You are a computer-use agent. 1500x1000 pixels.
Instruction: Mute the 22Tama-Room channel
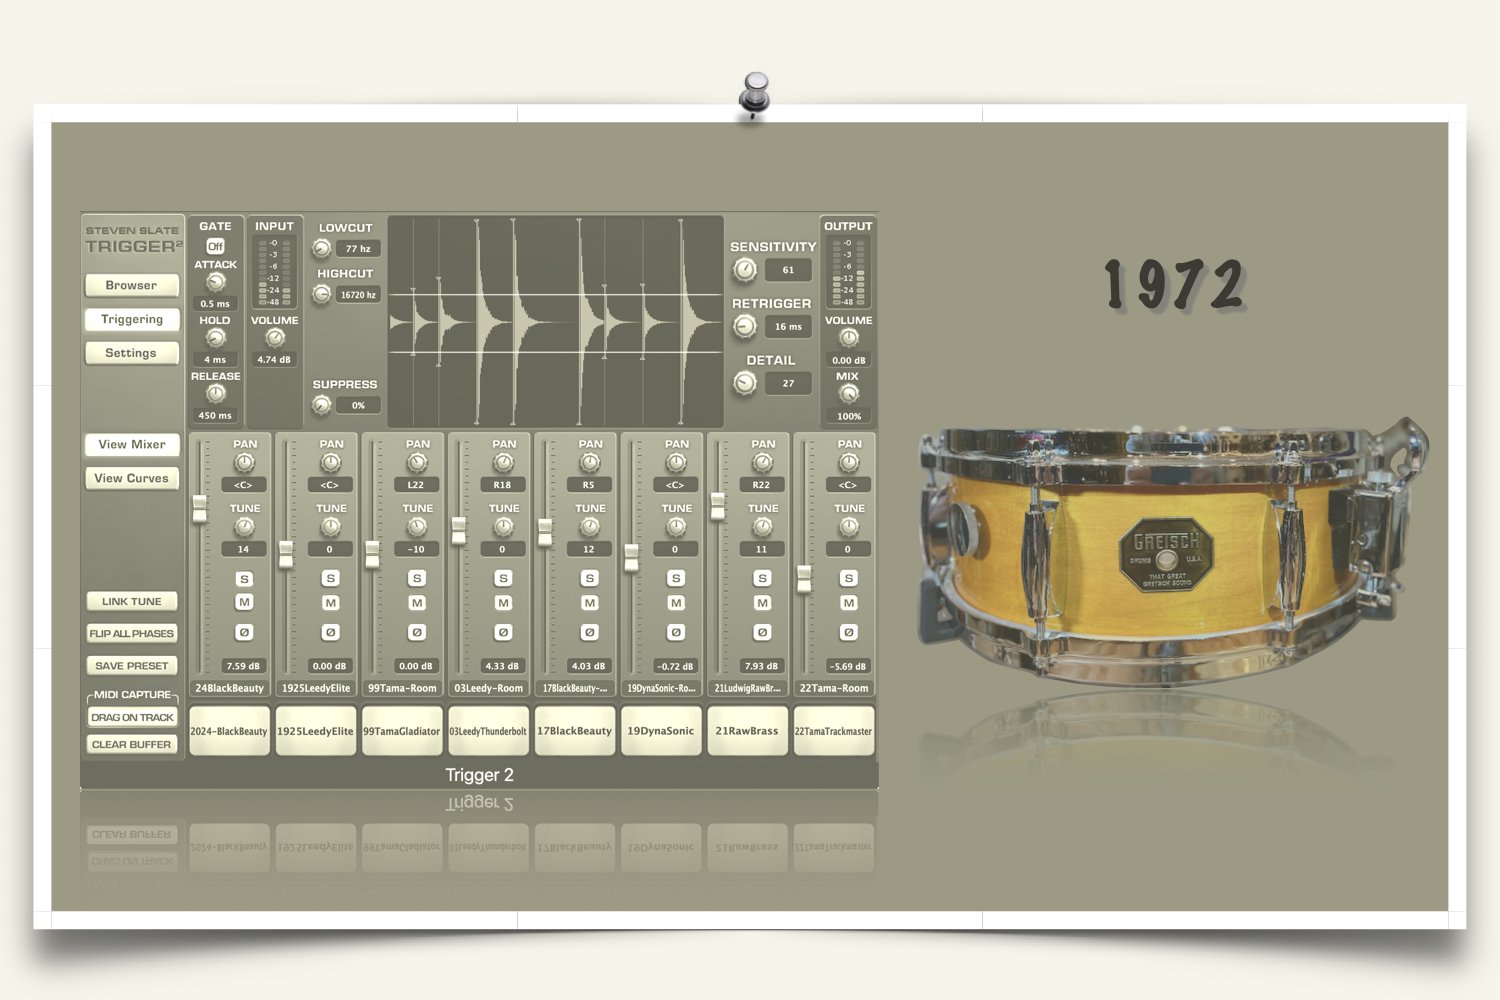848,602
